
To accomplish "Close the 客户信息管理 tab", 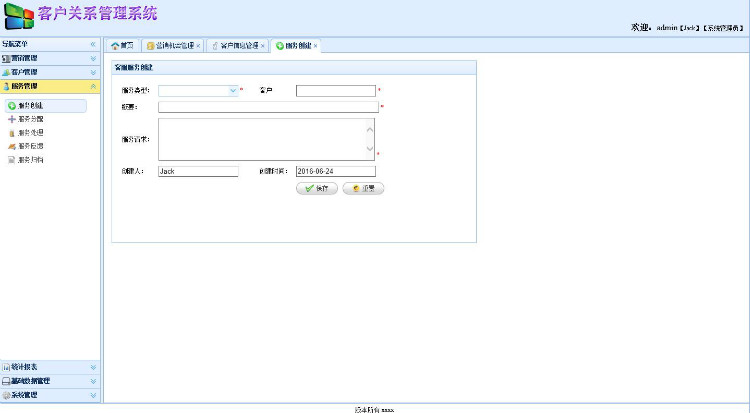I will pyautogui.click(x=263, y=46).
